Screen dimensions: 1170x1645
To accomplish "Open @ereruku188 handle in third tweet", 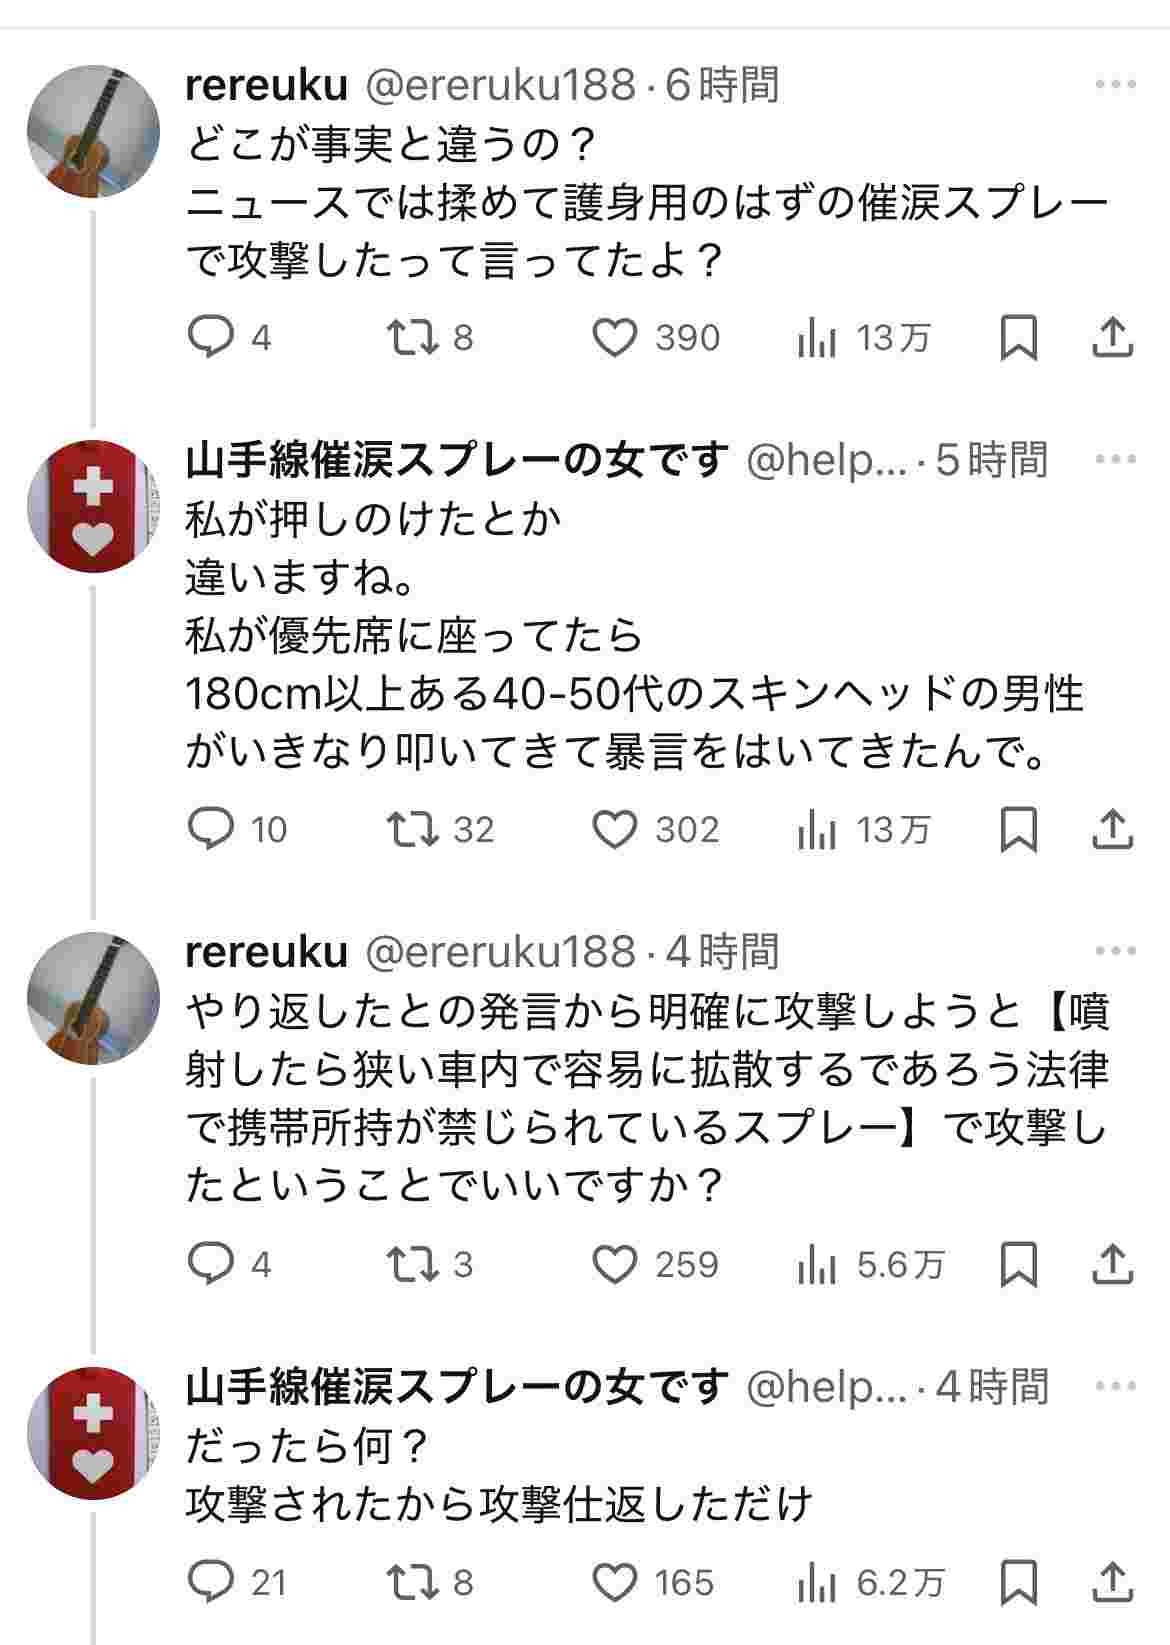I will (x=500, y=952).
